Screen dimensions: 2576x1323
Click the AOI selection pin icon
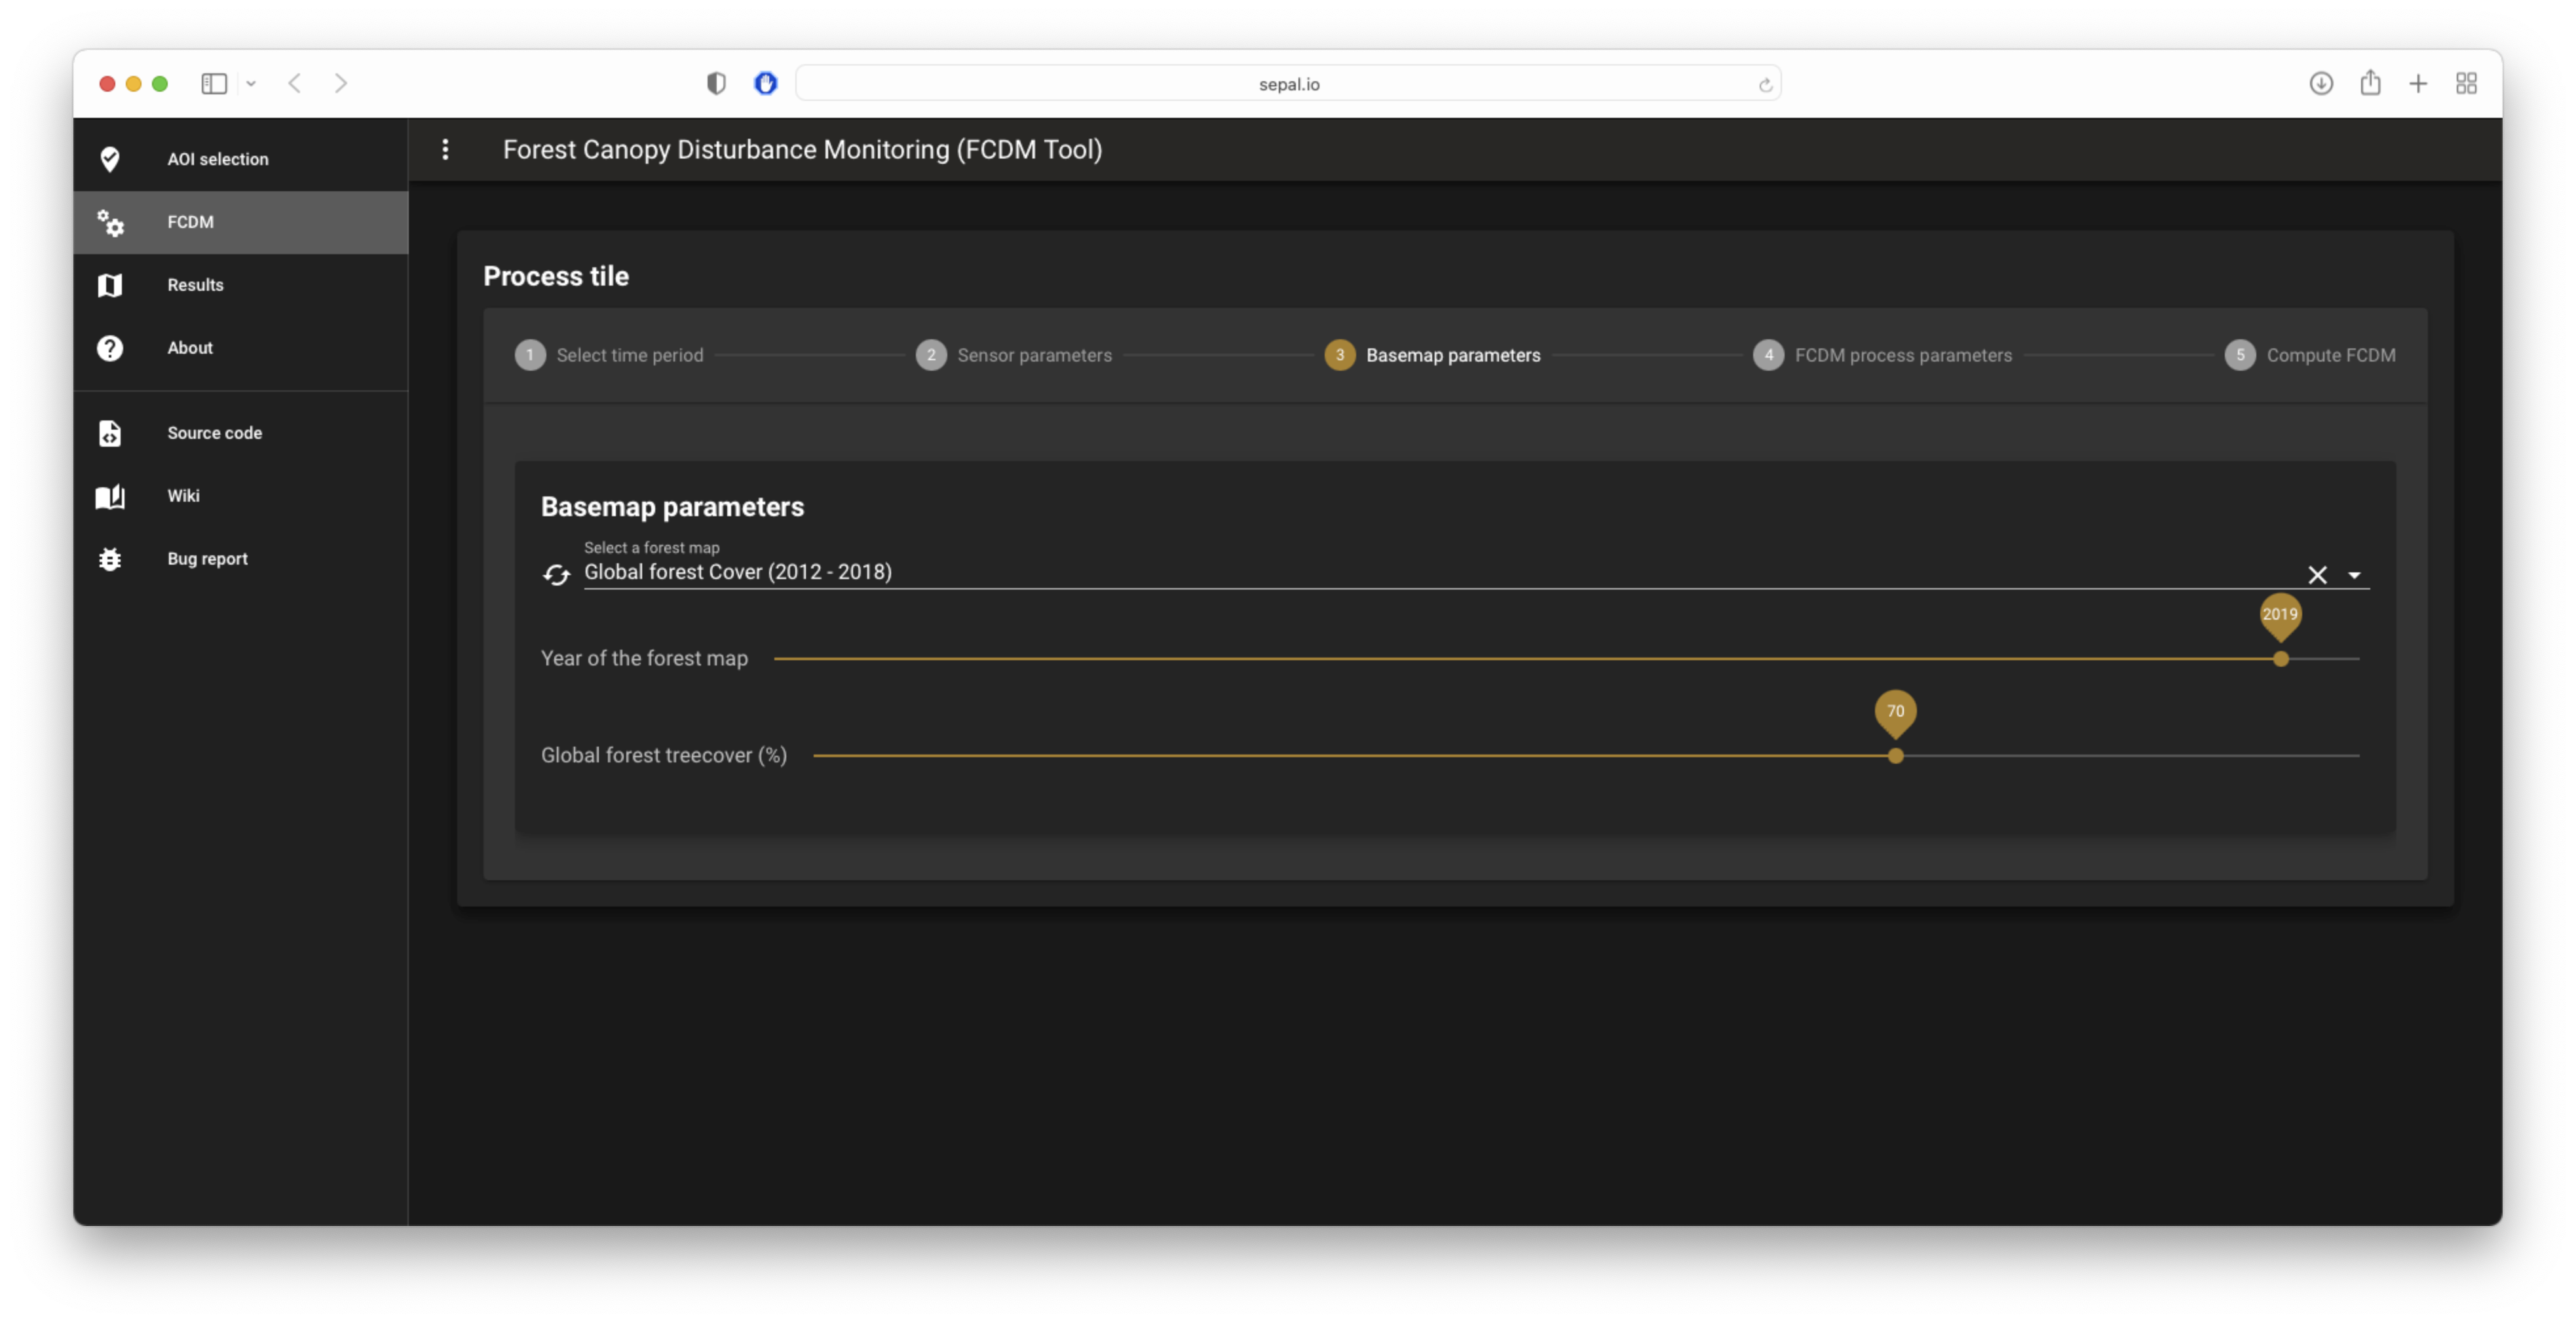pyautogui.click(x=110, y=159)
